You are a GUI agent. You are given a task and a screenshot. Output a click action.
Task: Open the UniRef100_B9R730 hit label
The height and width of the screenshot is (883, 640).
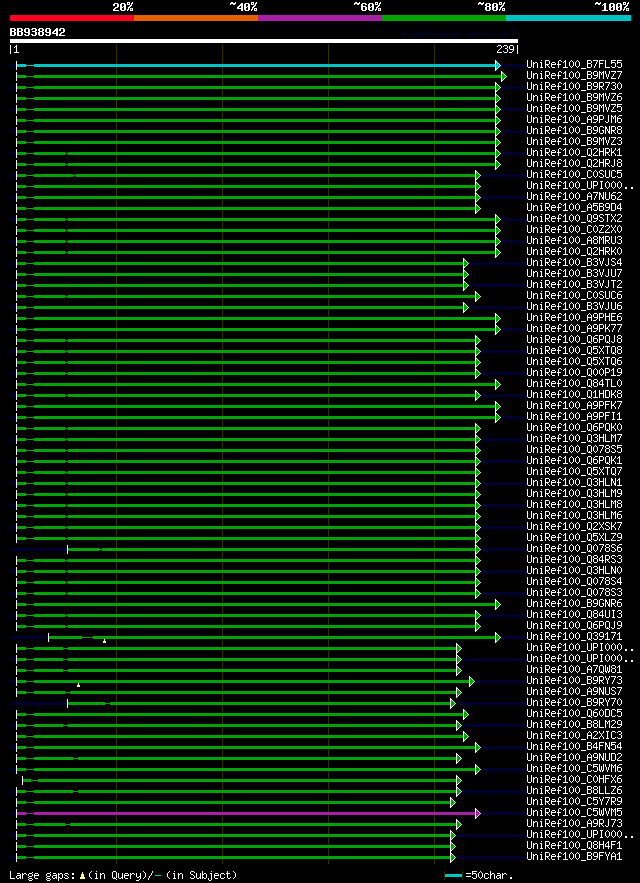pos(574,86)
